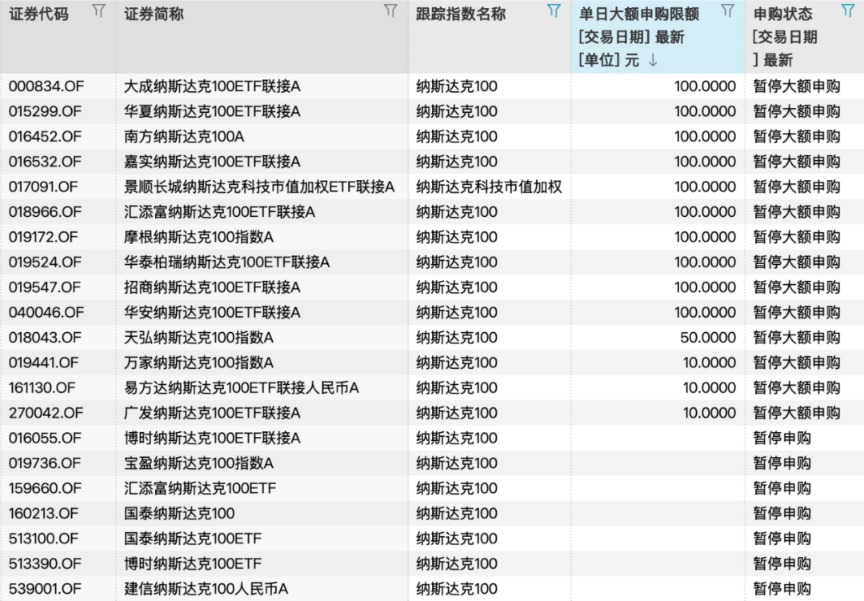
Task: Click index name 纳斯达克科技市值加权
Action: (x=489, y=186)
